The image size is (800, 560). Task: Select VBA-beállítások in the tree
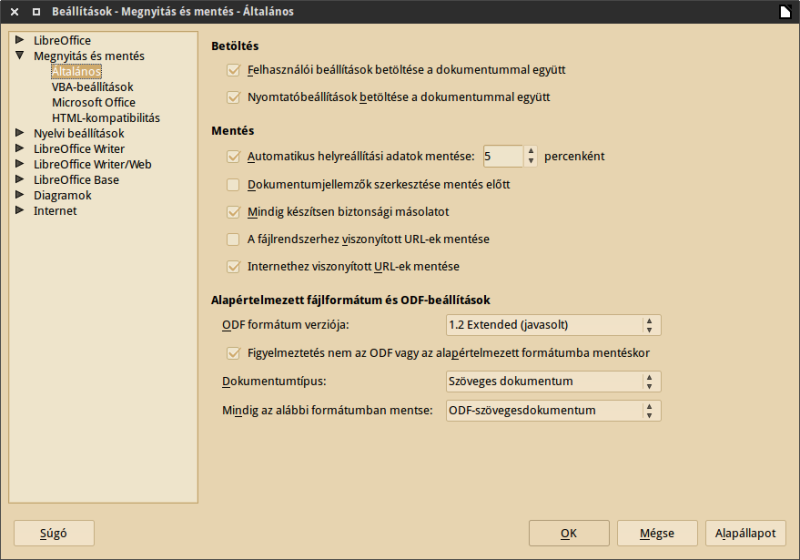point(92,87)
